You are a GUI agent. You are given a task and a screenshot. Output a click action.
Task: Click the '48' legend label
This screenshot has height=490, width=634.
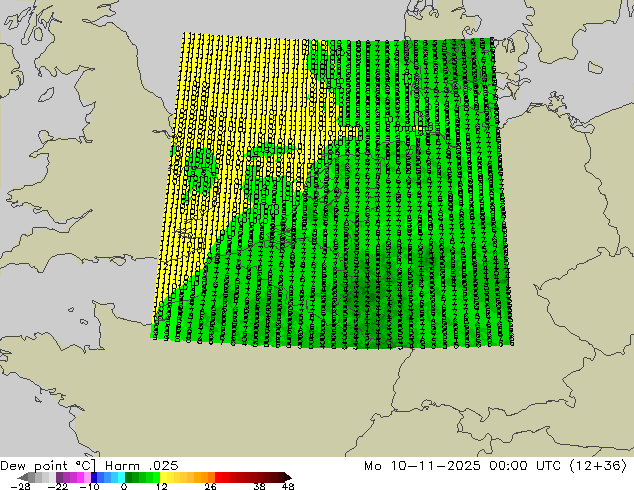pos(288,486)
